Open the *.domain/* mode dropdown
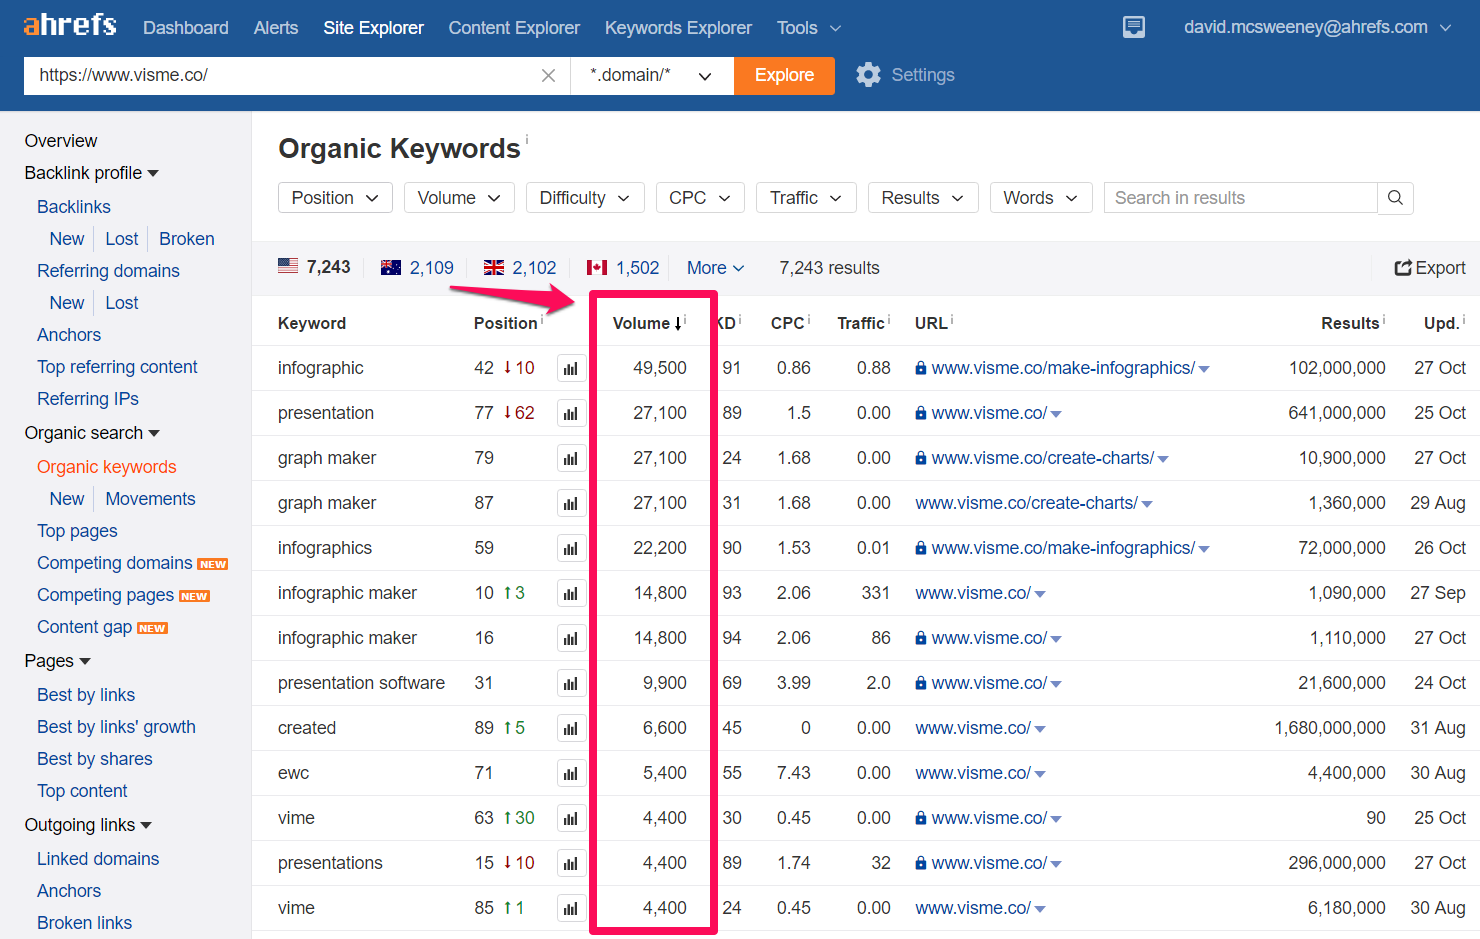Image resolution: width=1480 pixels, height=939 pixels. 652,76
